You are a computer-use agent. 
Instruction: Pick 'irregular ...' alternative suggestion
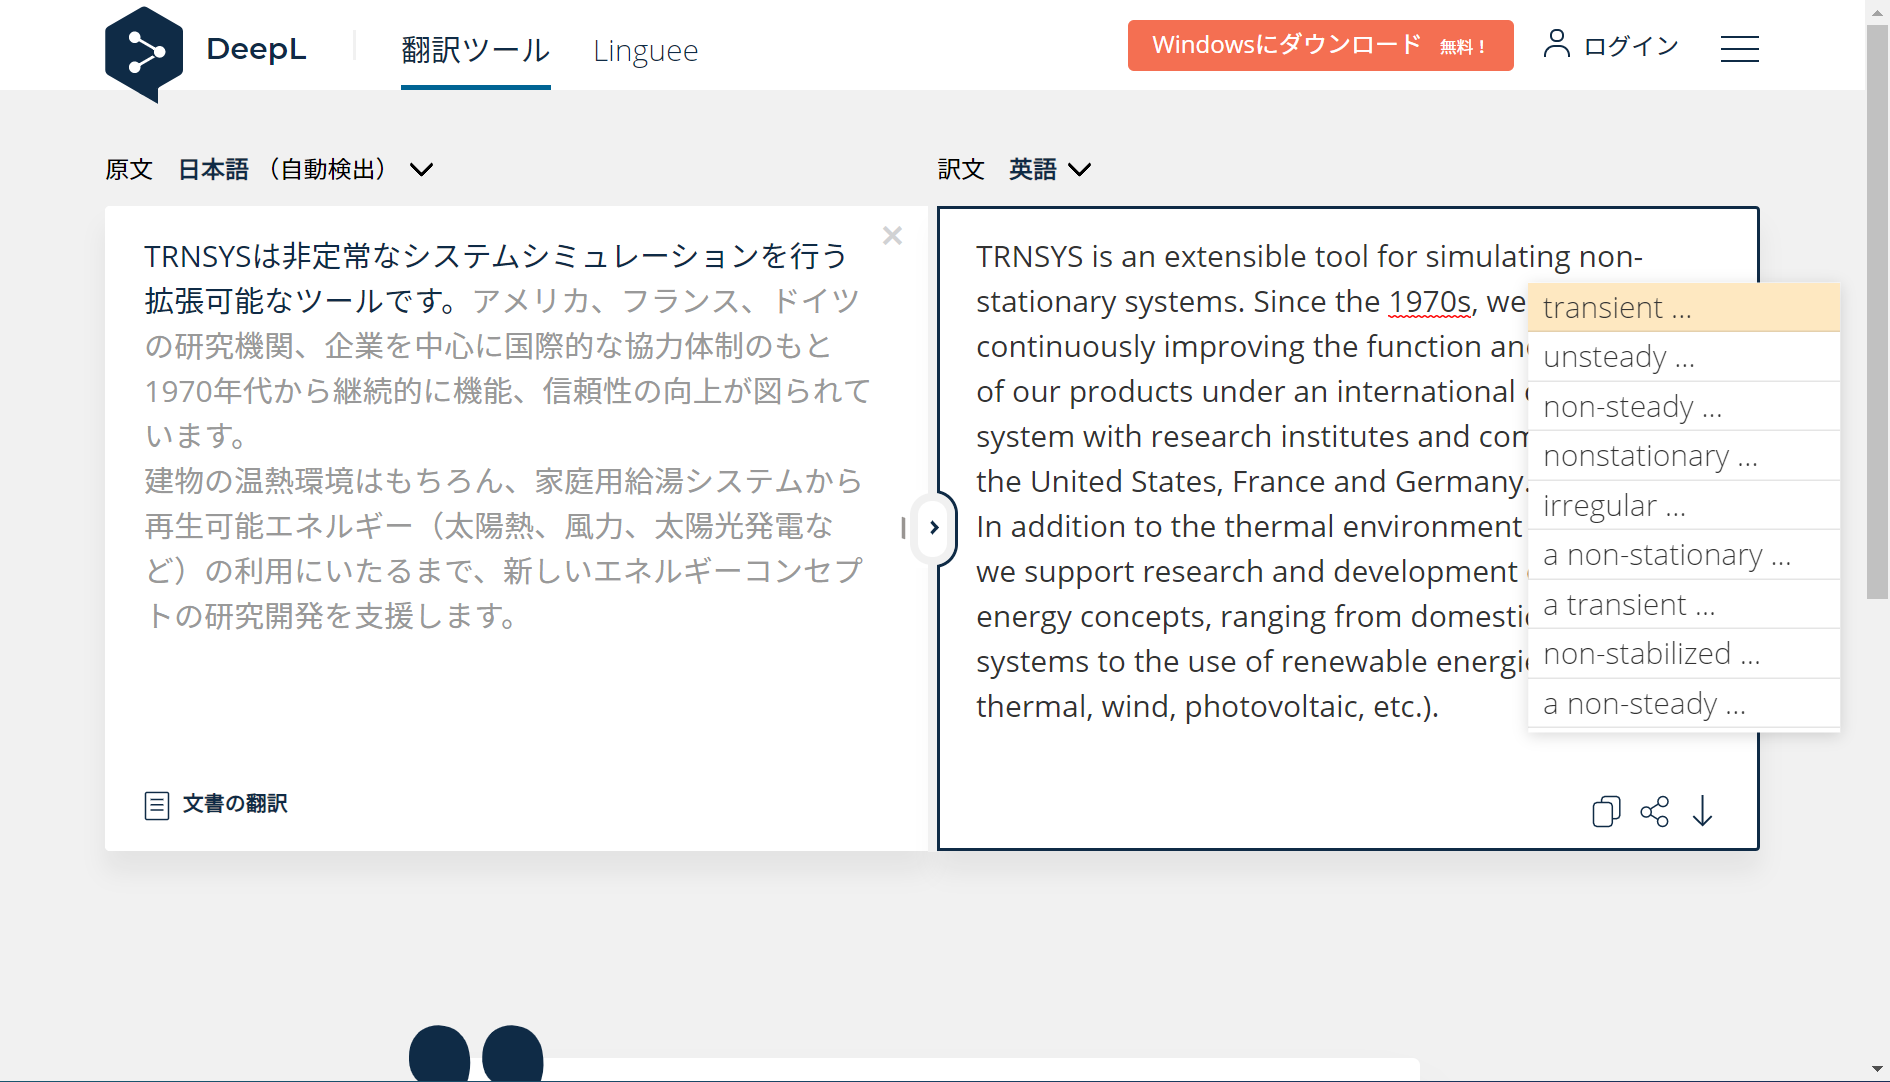1684,506
